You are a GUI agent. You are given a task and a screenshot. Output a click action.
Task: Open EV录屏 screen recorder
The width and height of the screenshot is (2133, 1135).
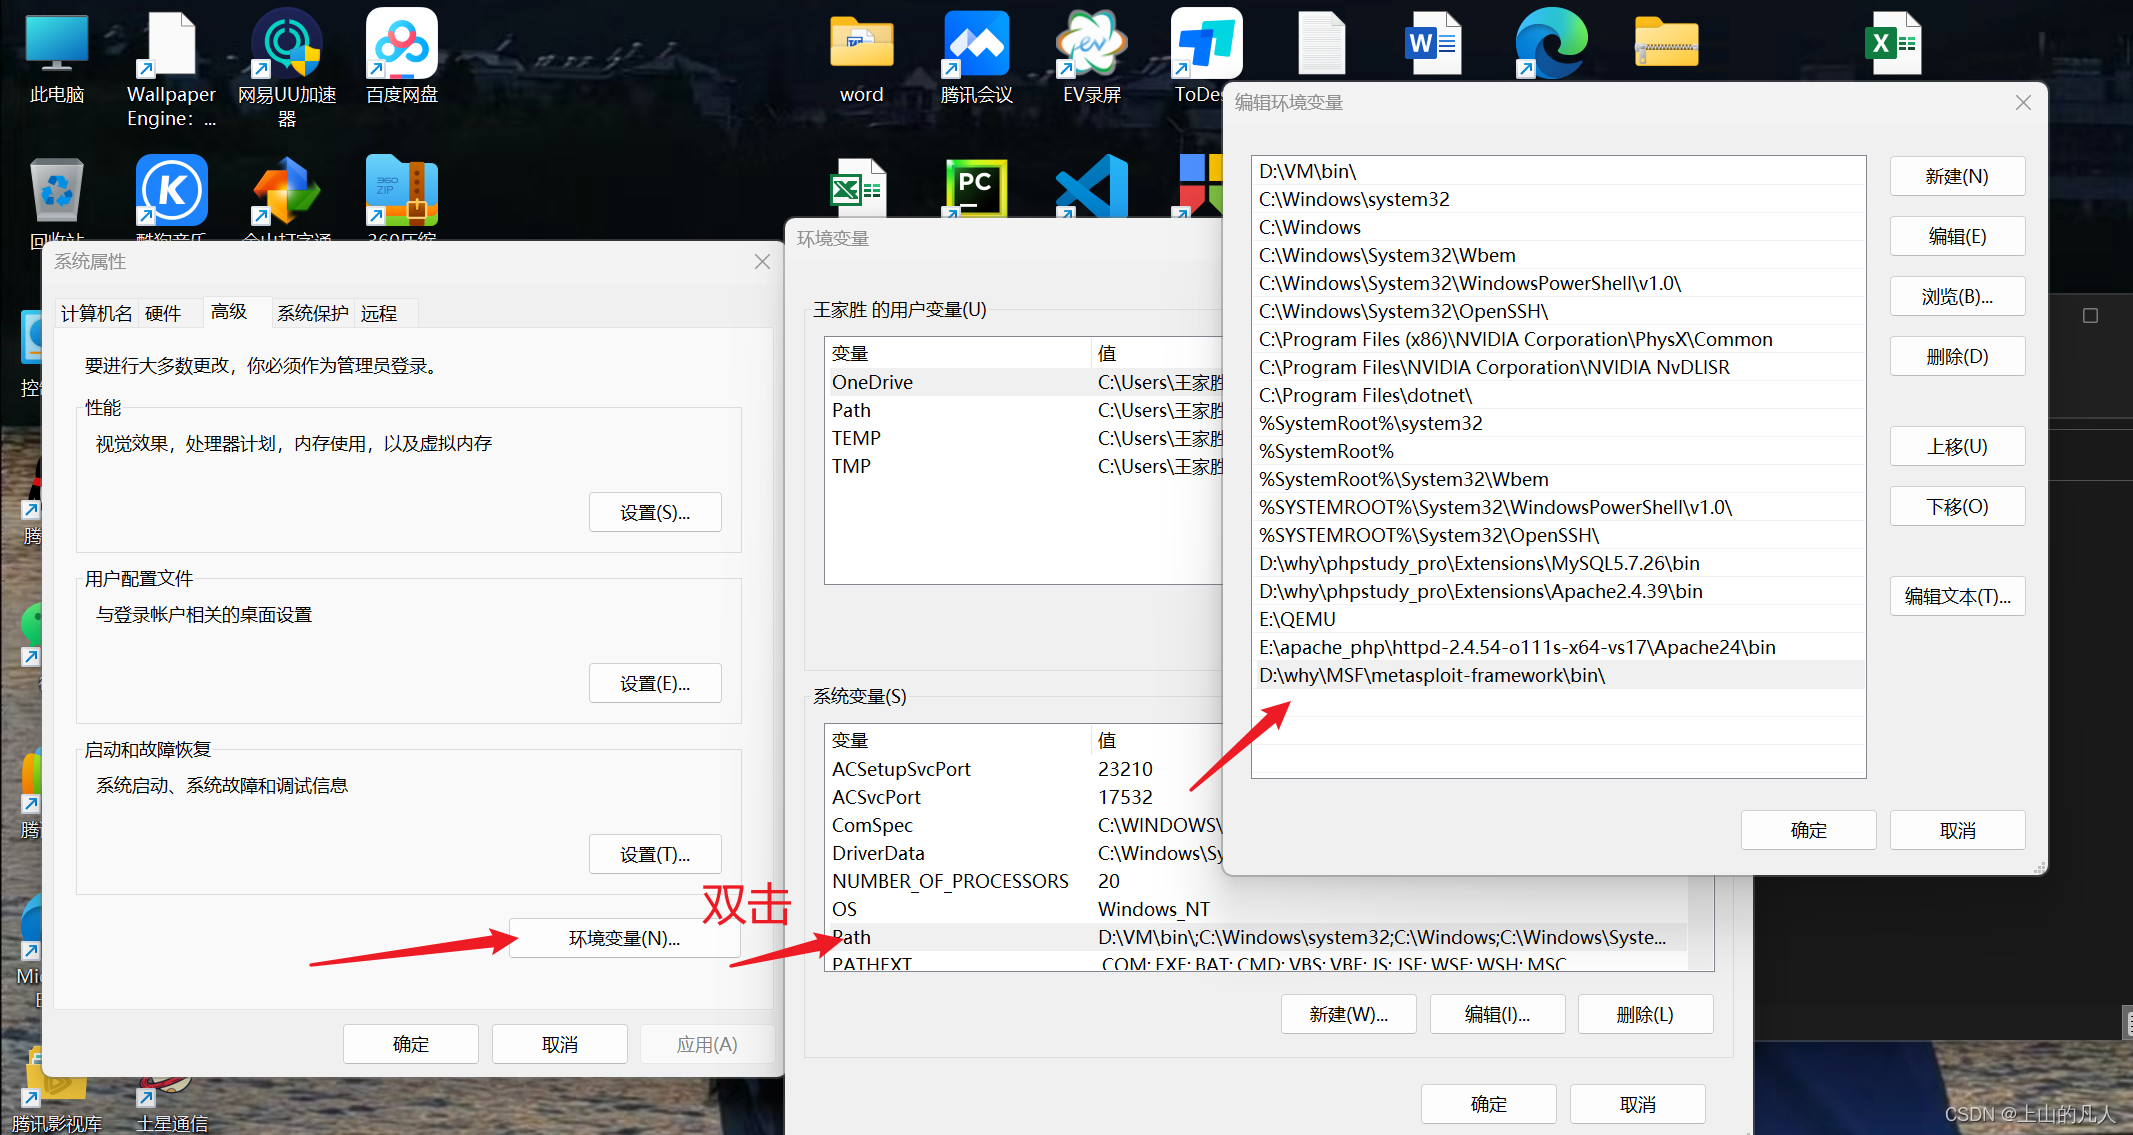[1090, 45]
